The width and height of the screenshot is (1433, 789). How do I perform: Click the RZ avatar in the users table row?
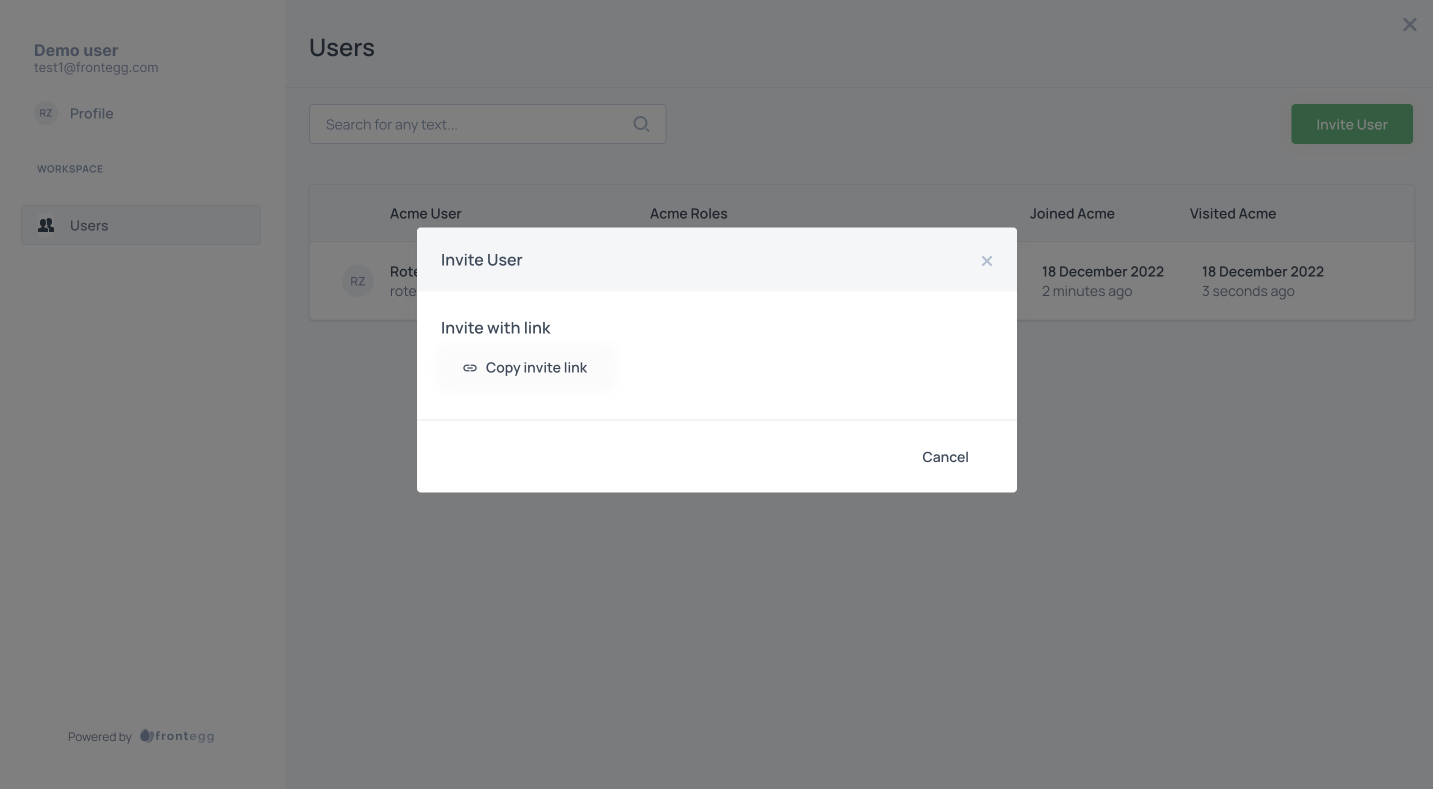point(357,281)
